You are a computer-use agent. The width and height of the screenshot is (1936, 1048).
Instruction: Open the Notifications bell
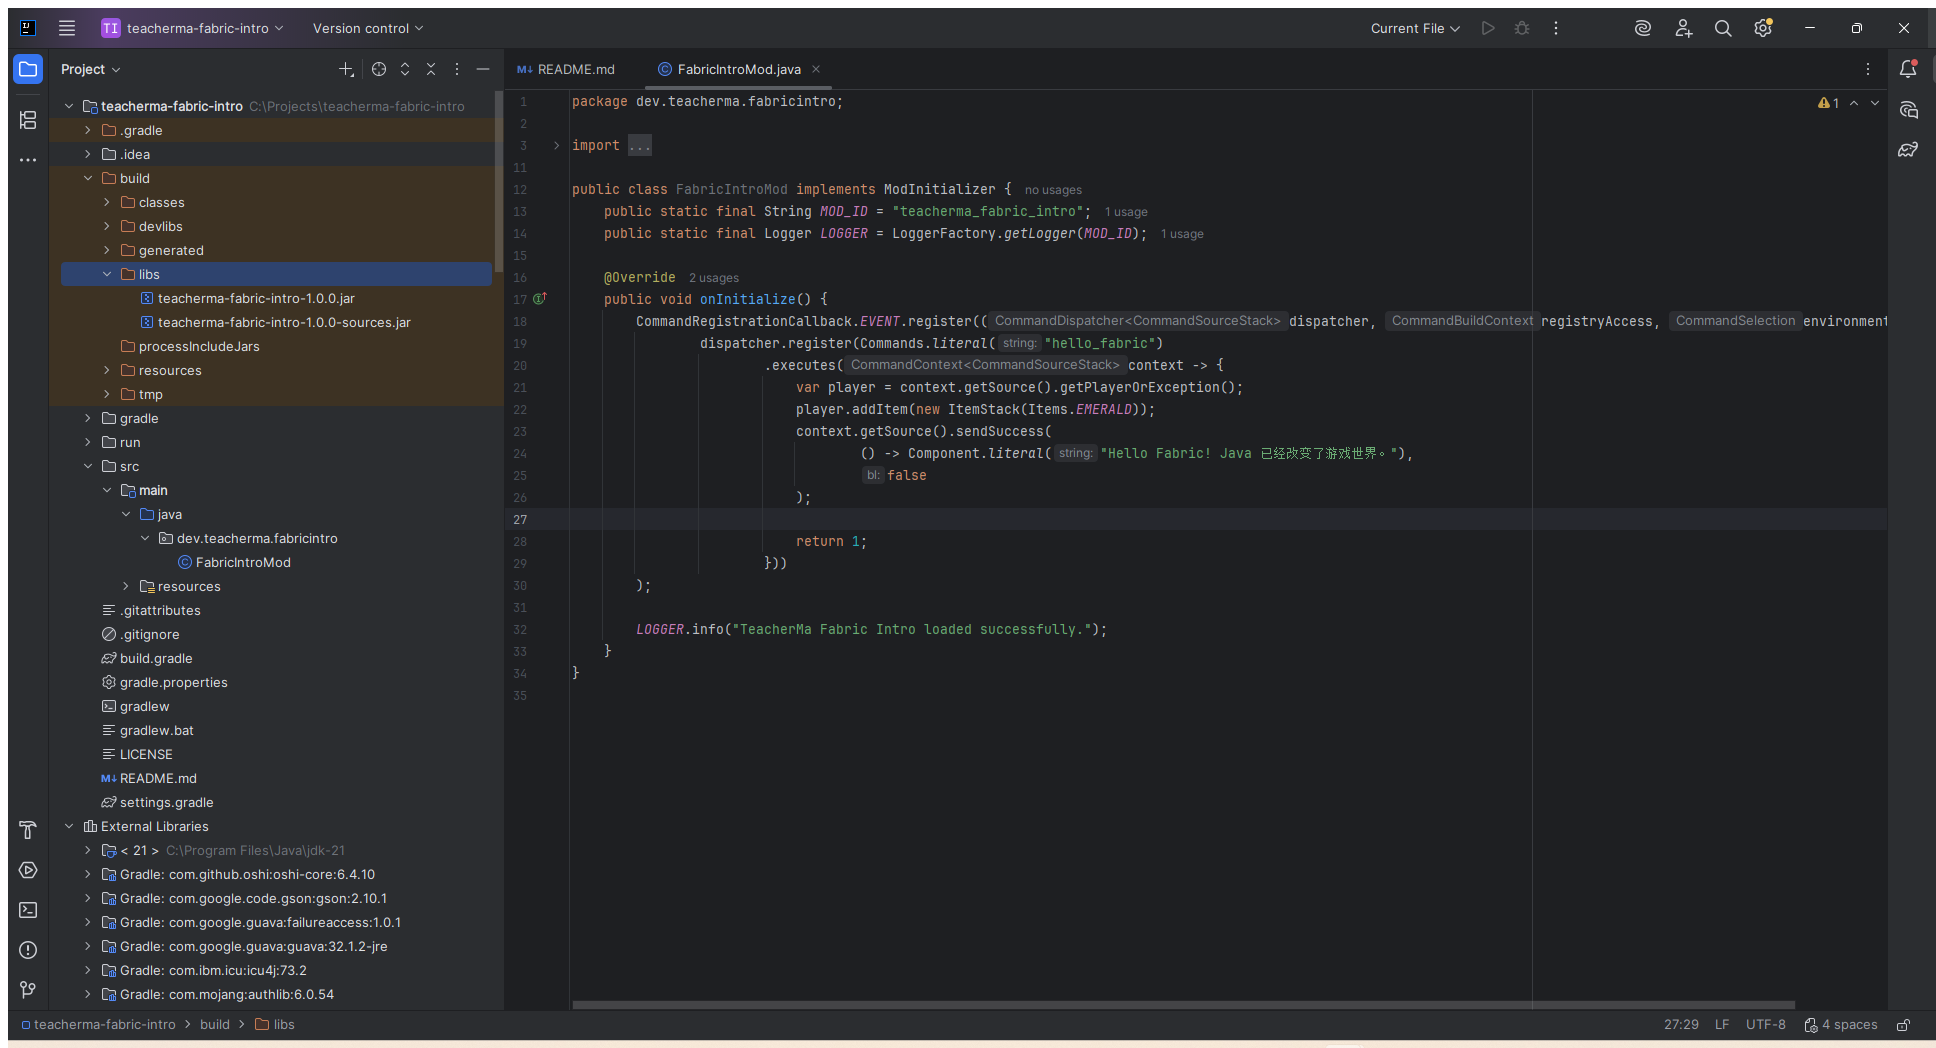[1908, 69]
